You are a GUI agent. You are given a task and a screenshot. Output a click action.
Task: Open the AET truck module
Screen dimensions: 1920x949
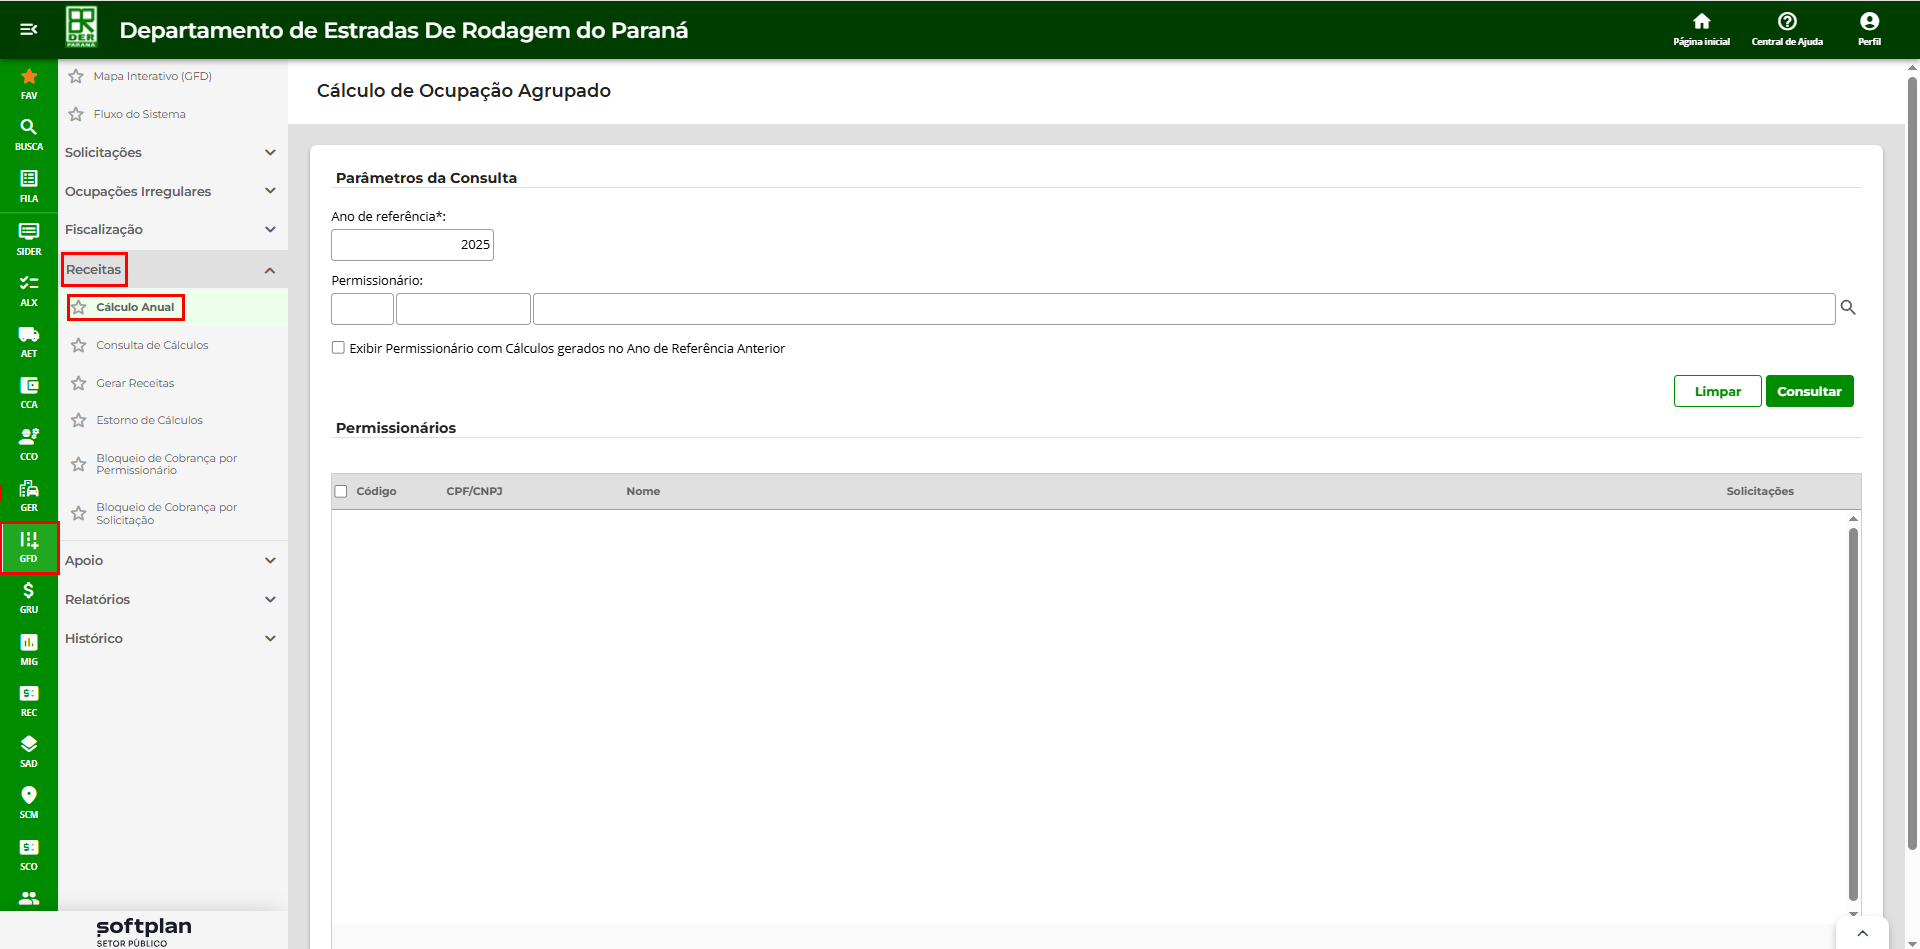point(29,341)
